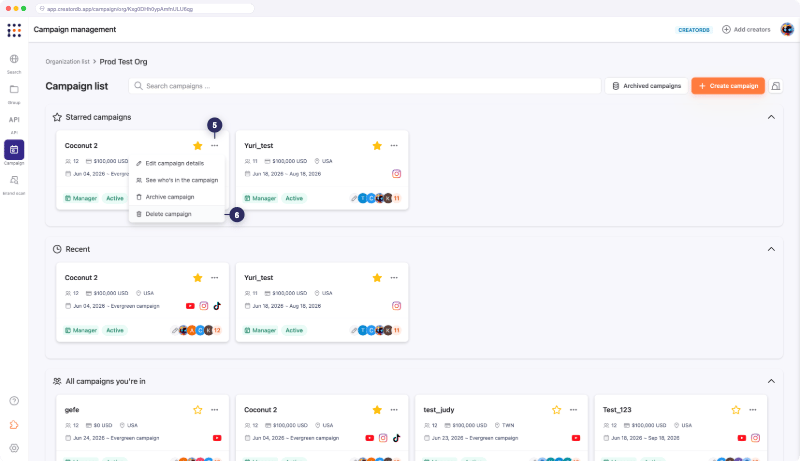Open the user avatar profile menu
The image size is (800, 461).
click(x=787, y=30)
